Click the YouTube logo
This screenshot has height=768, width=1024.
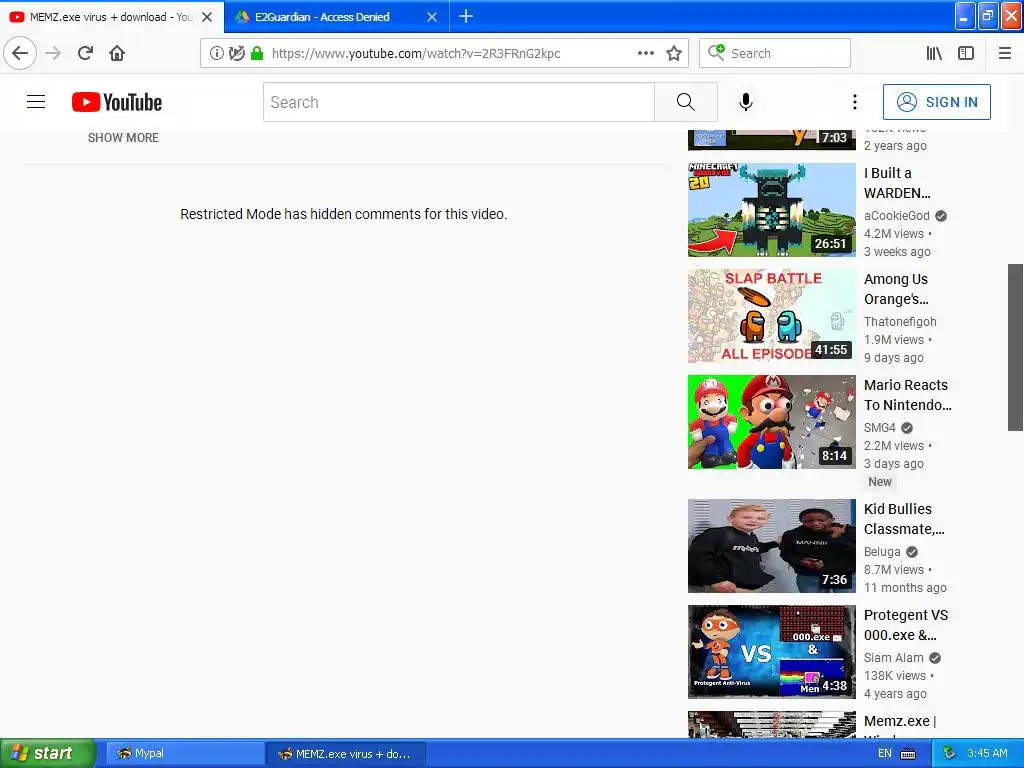coord(117,102)
